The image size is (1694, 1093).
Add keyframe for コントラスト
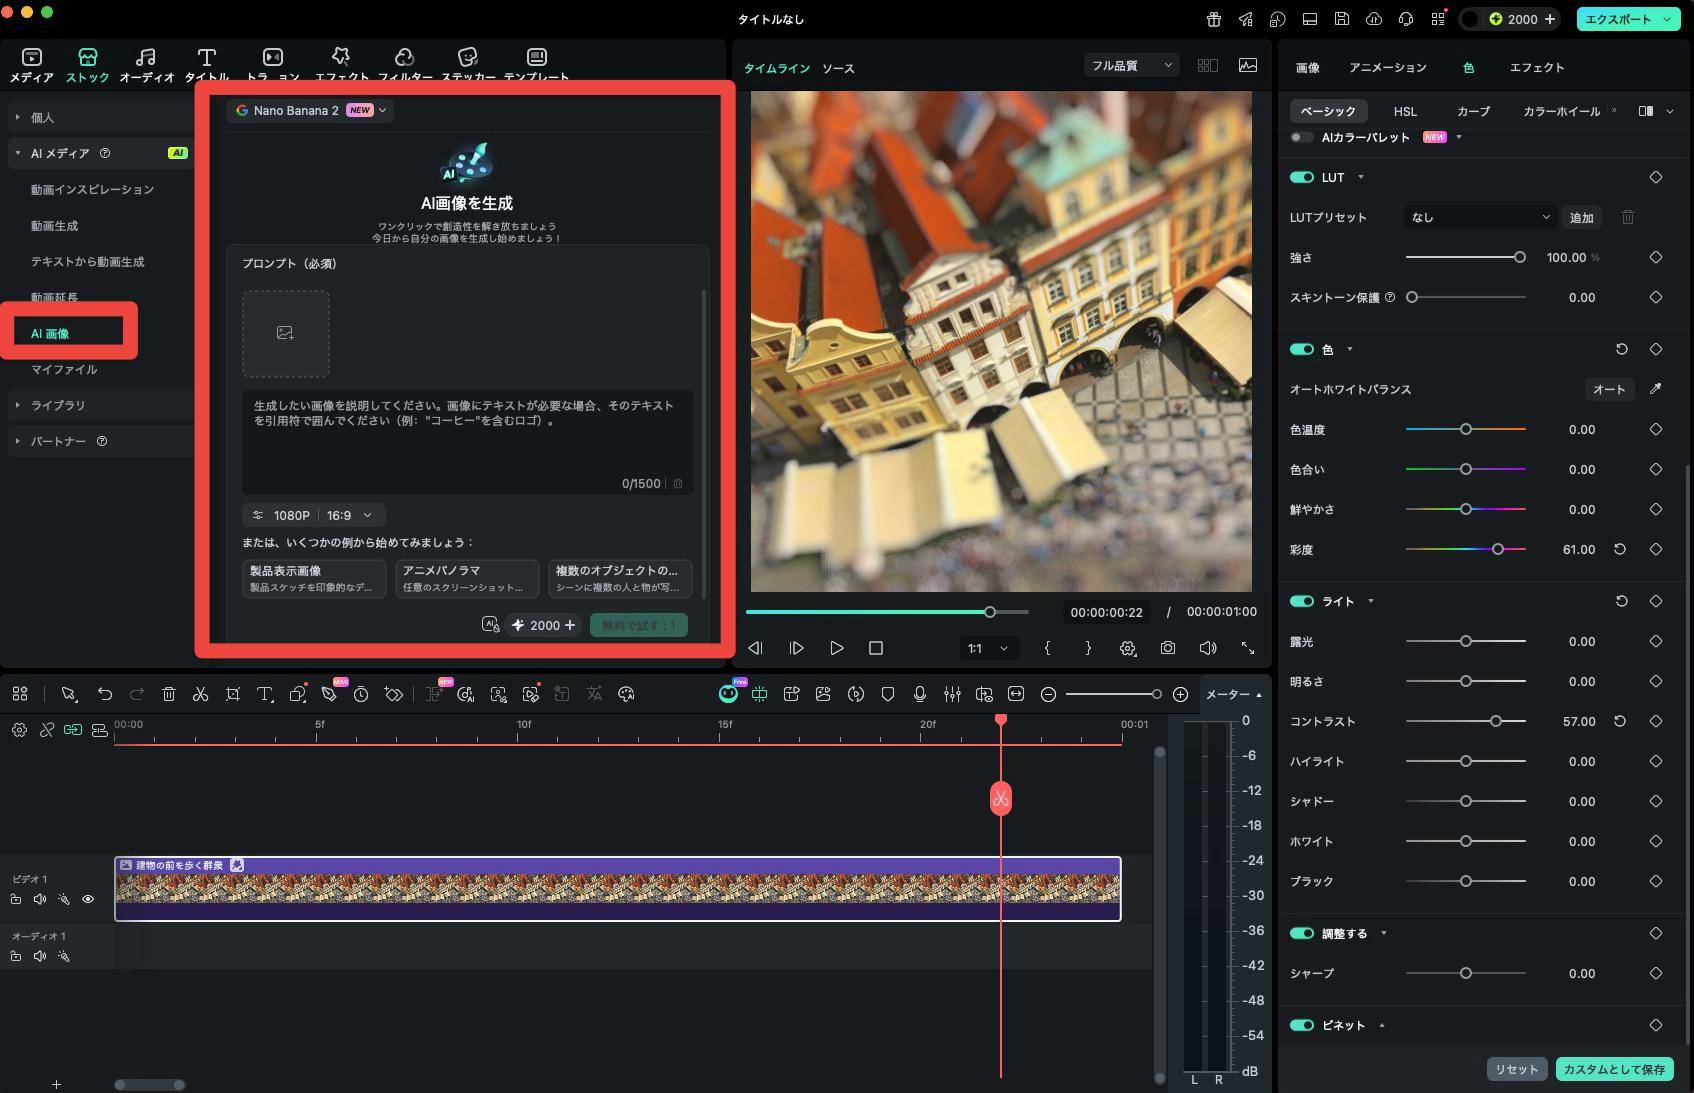tap(1655, 721)
